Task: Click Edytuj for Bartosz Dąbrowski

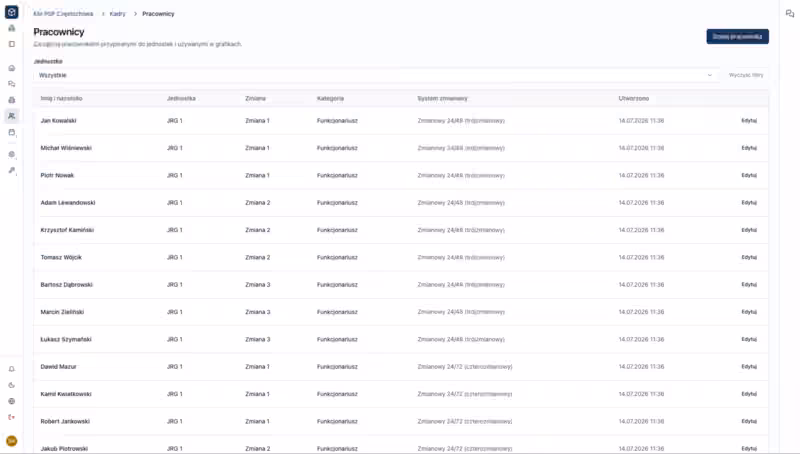Action: pos(749,285)
